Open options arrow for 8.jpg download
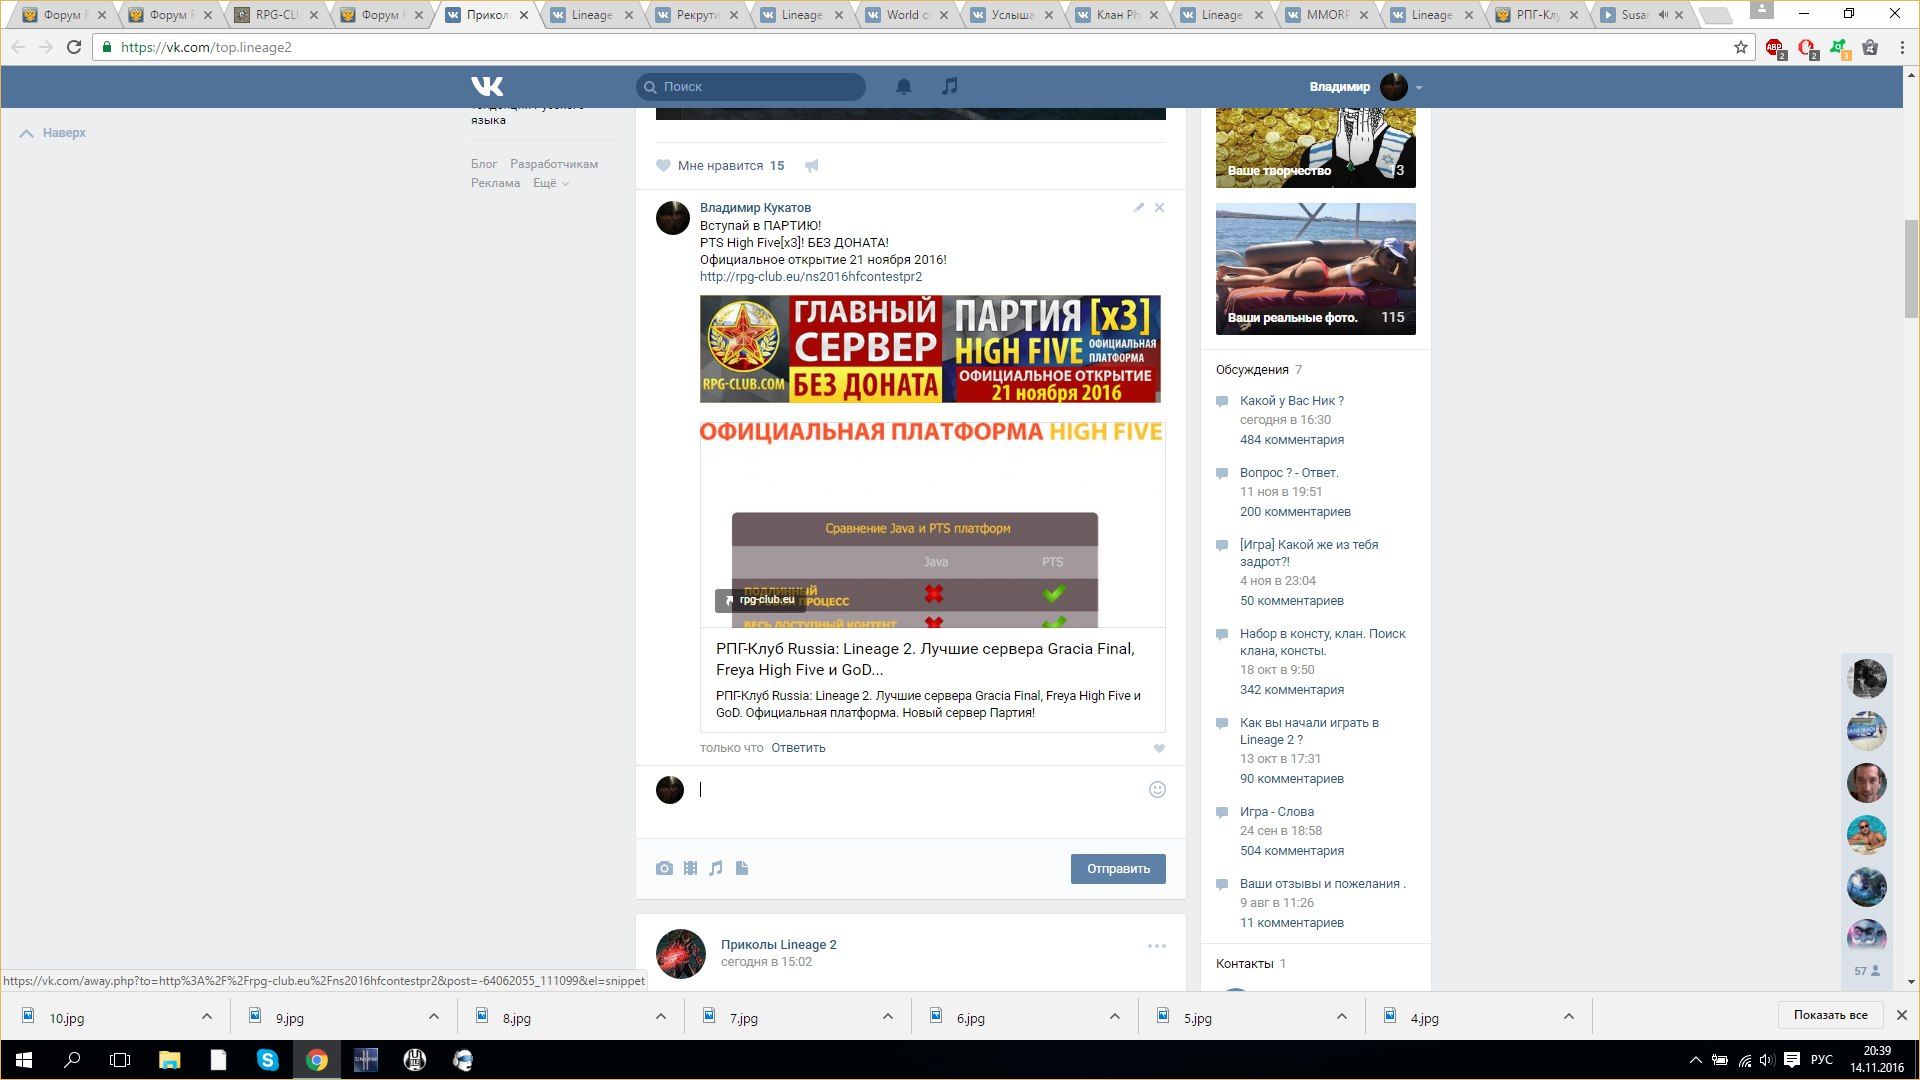The image size is (1920, 1080). pyautogui.click(x=661, y=1017)
